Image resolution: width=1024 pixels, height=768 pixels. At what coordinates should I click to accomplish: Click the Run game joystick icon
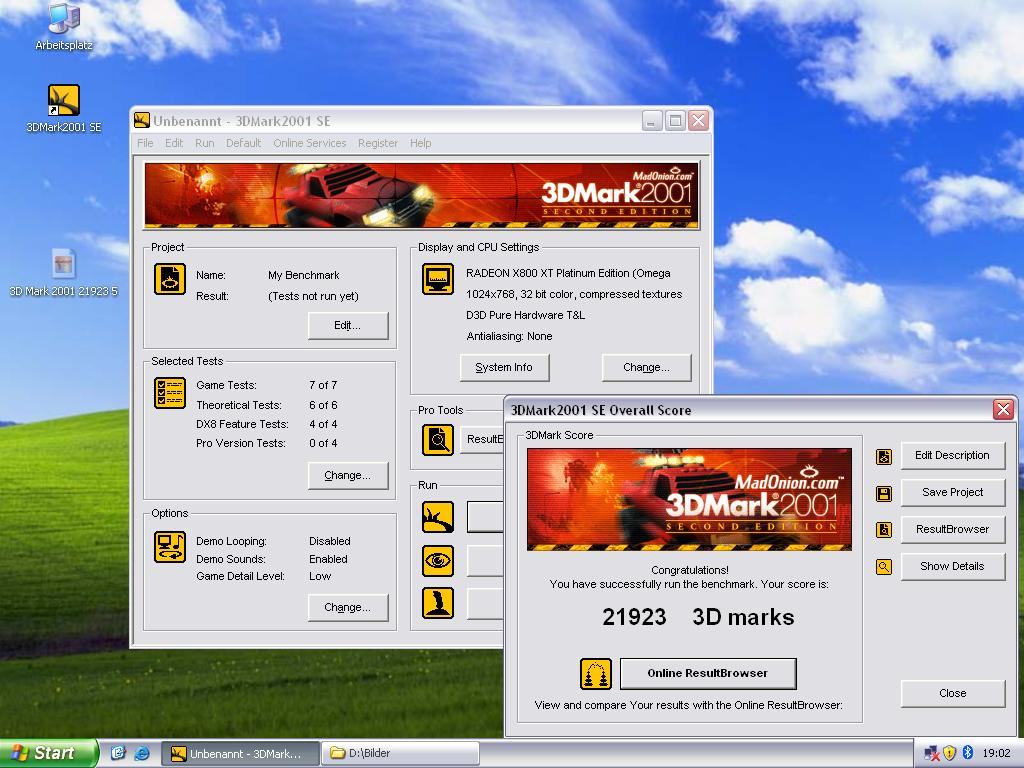coord(438,603)
